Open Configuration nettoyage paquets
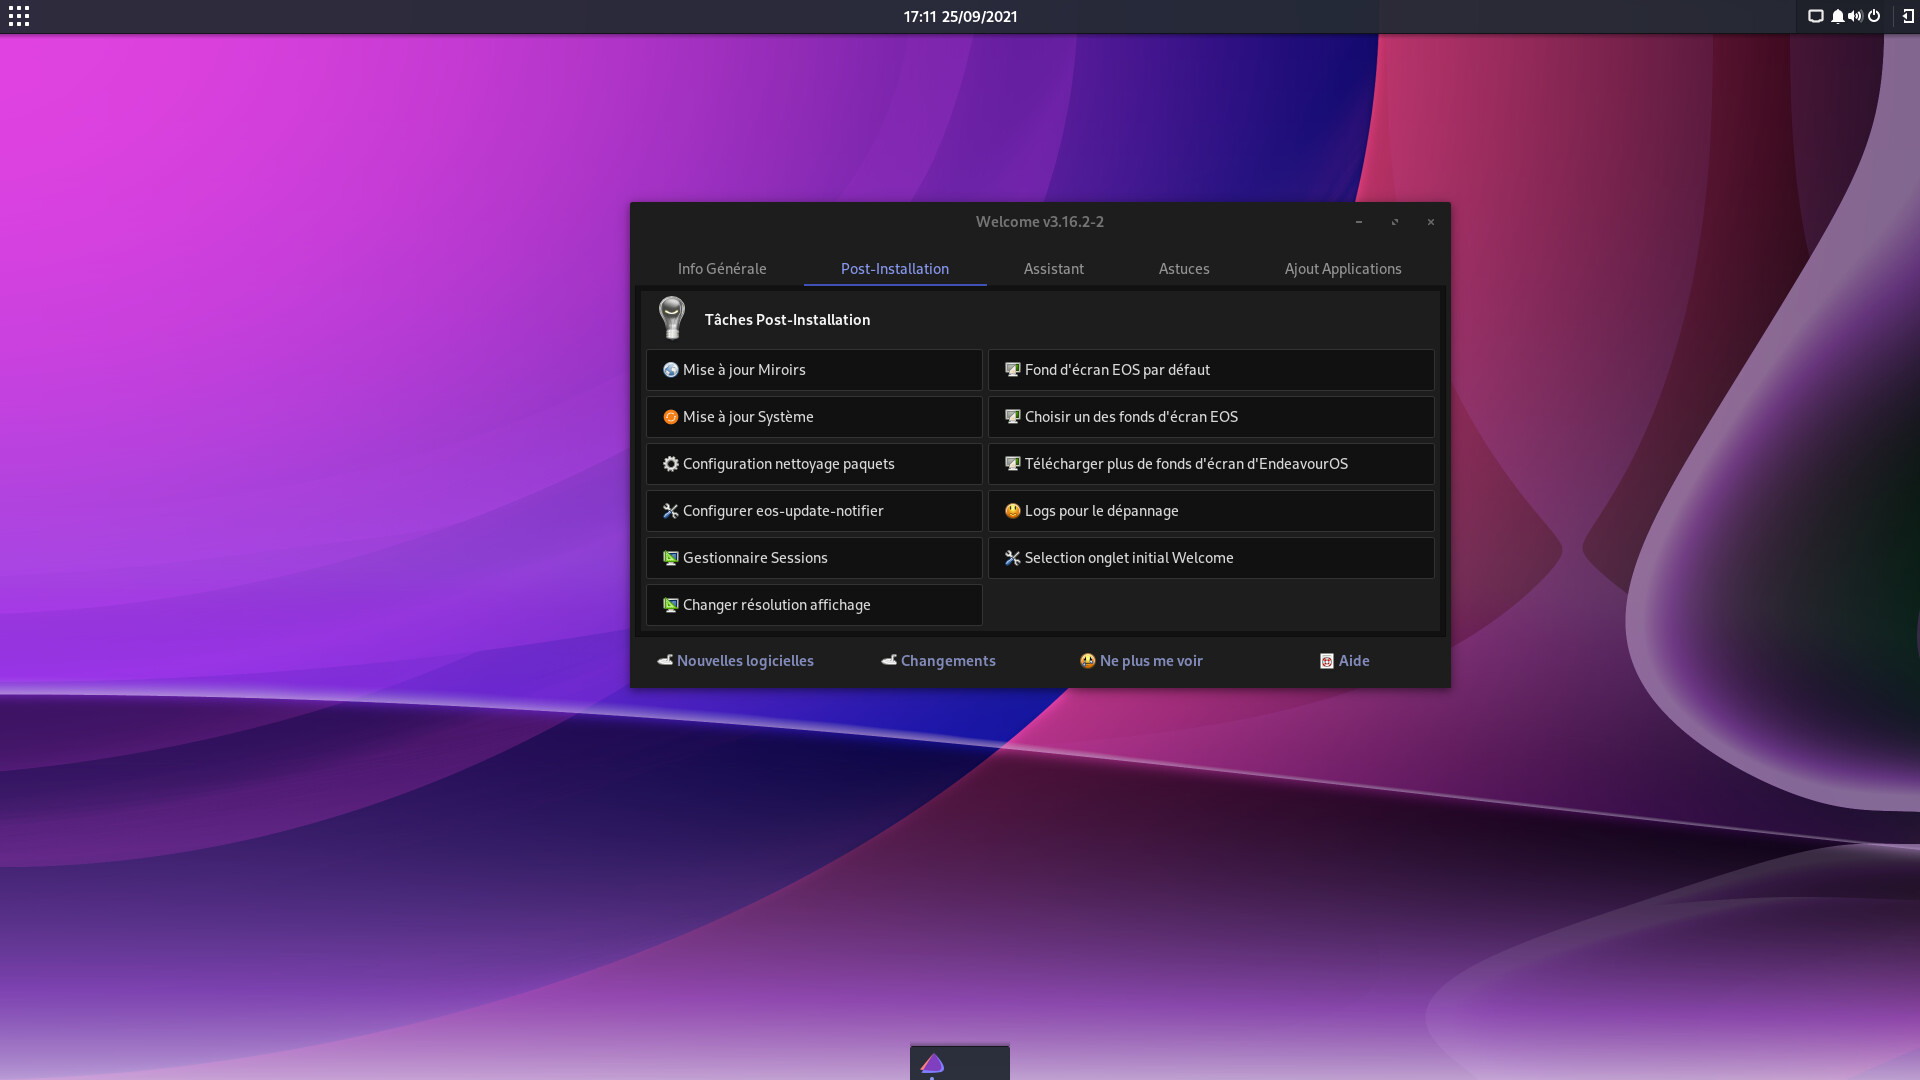Screen dimensions: 1920x1080 click(814, 464)
